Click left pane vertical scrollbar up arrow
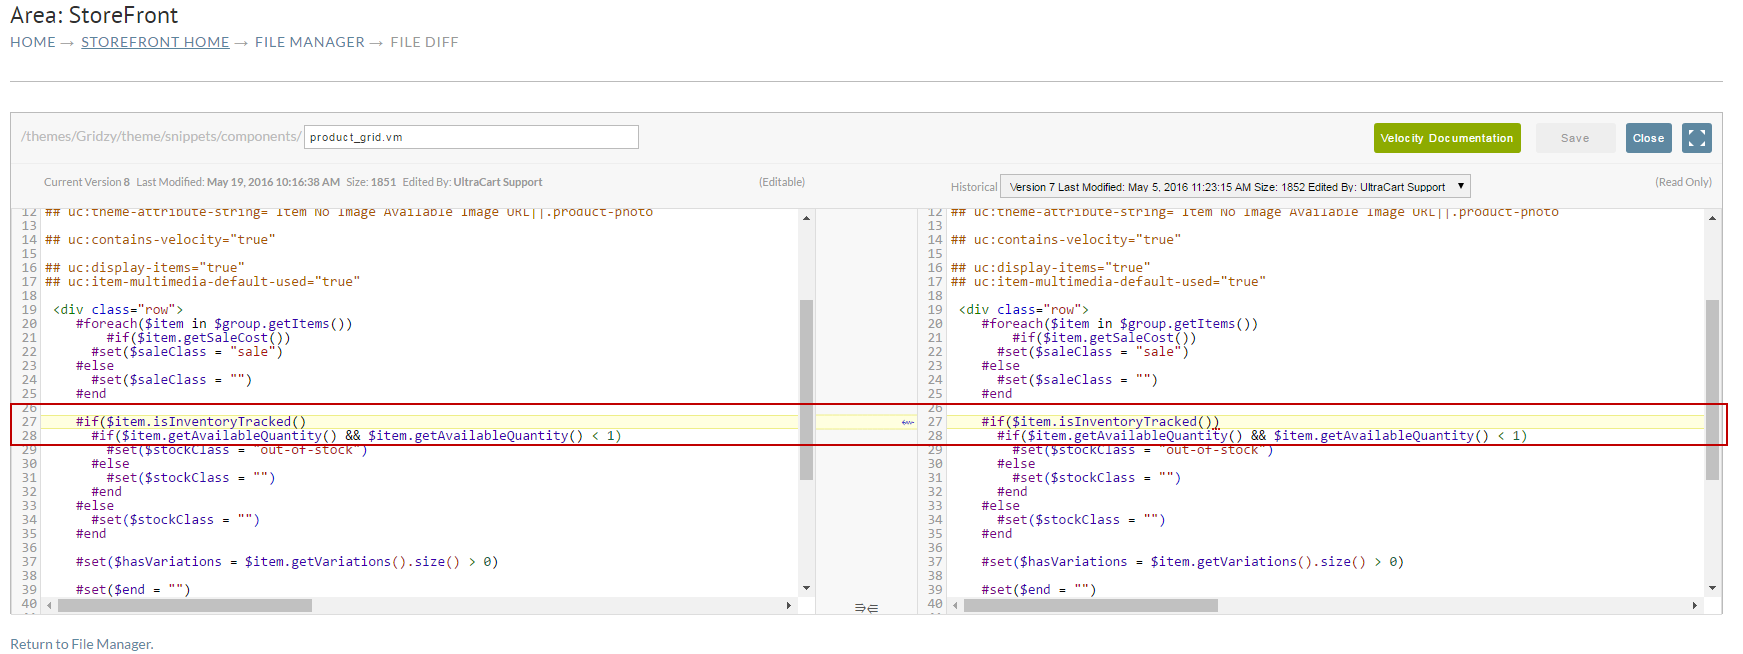The width and height of the screenshot is (1743, 654). [x=806, y=217]
